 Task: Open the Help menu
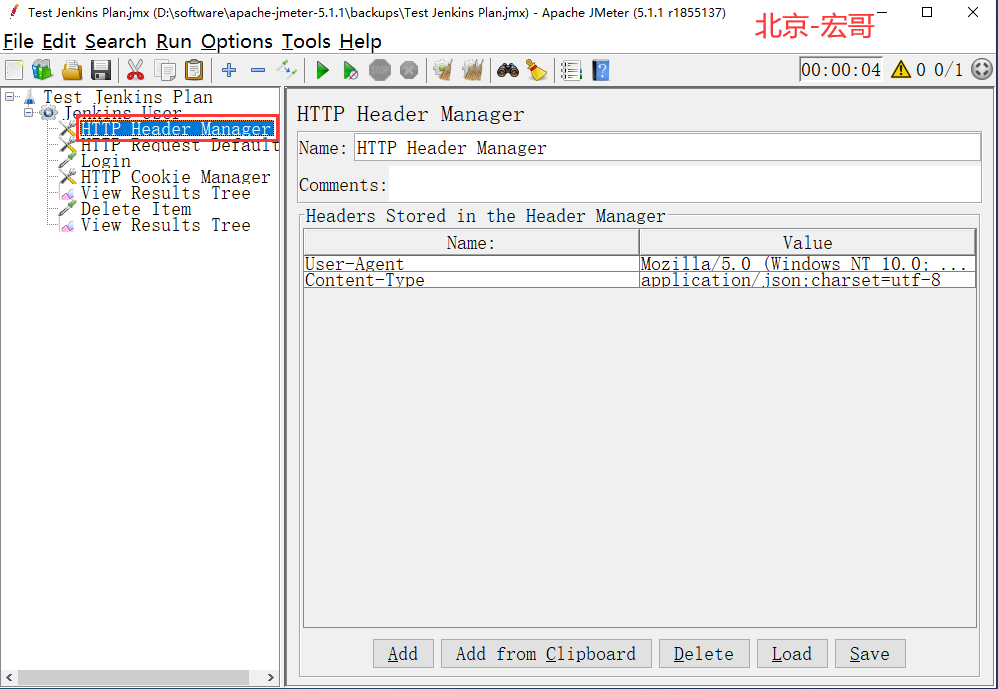click(x=360, y=41)
